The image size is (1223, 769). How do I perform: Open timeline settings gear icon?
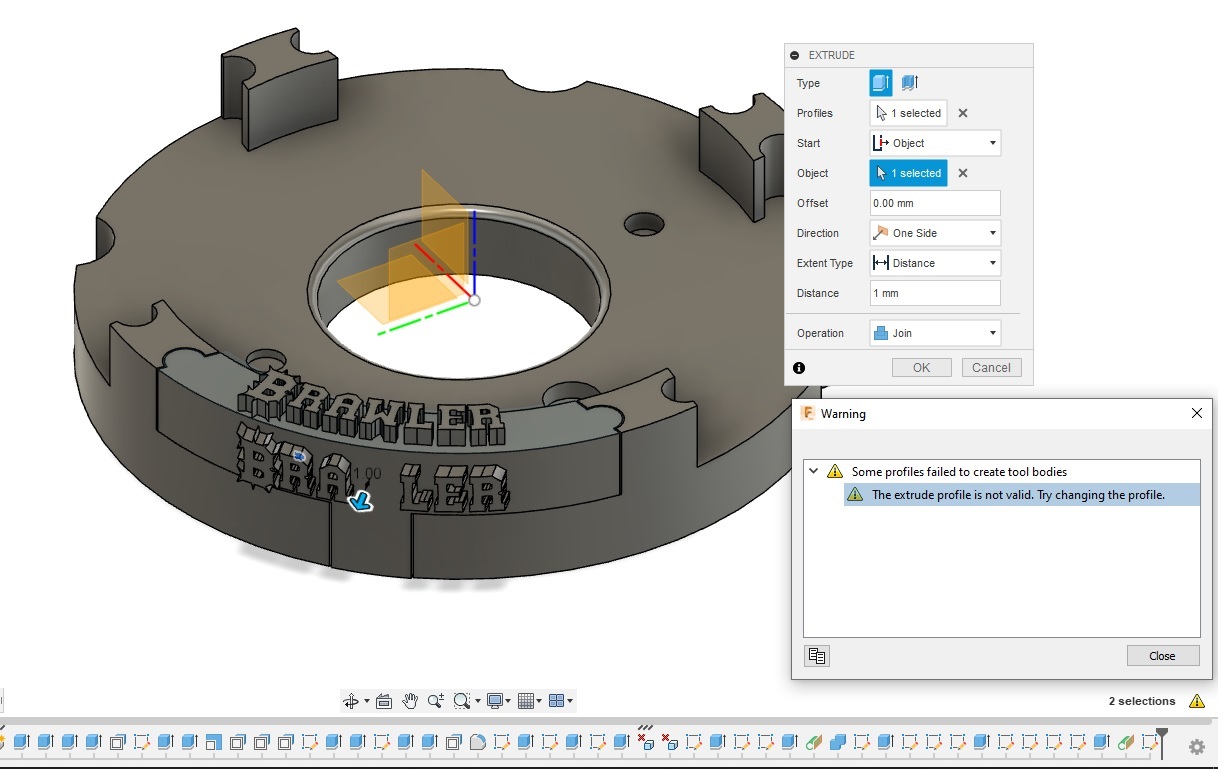point(1197,746)
